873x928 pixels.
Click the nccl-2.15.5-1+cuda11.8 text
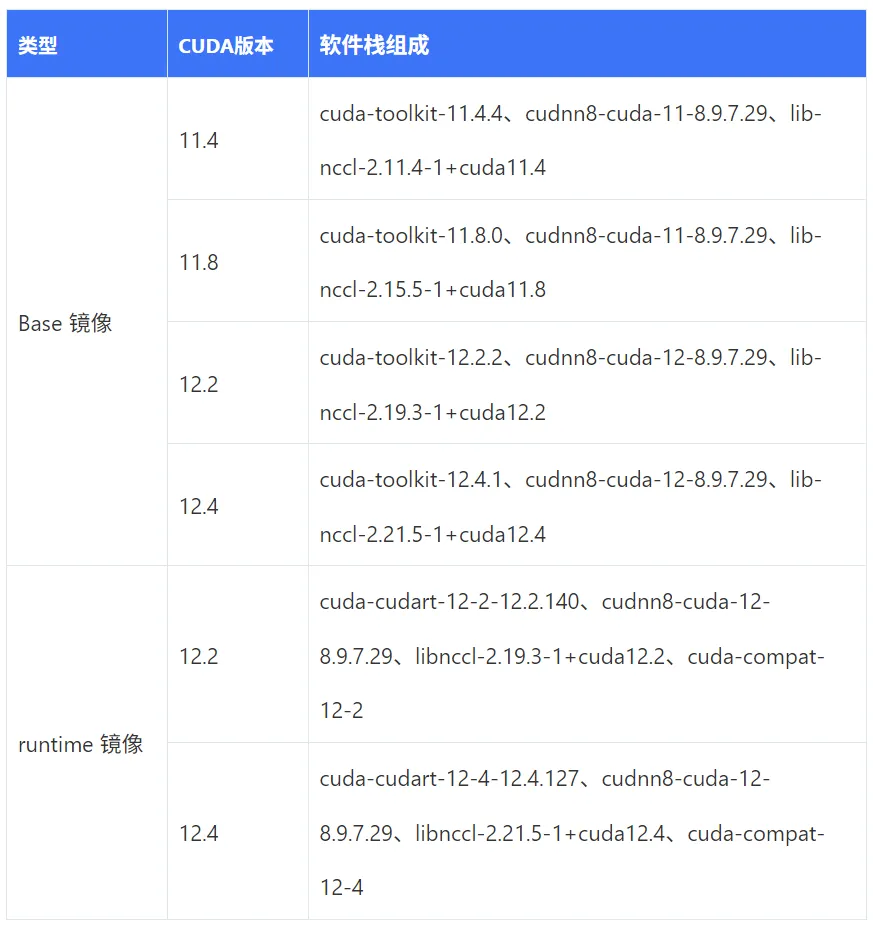click(433, 289)
